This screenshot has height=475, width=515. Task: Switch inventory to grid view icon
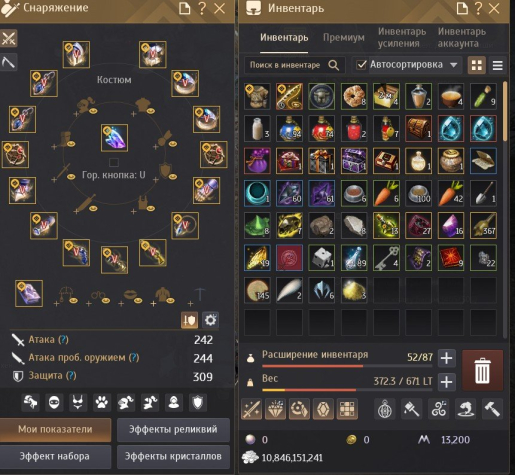pyautogui.click(x=477, y=65)
